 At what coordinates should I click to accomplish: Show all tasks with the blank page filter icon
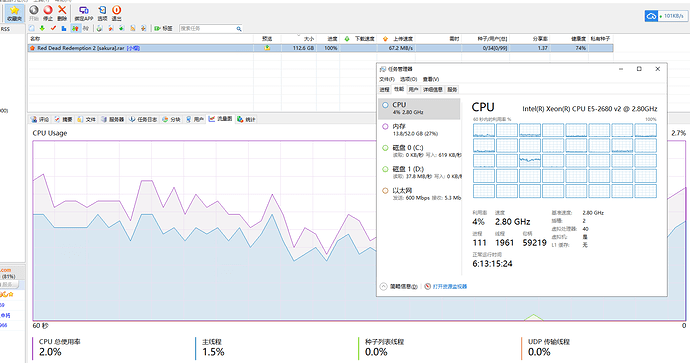[32, 28]
